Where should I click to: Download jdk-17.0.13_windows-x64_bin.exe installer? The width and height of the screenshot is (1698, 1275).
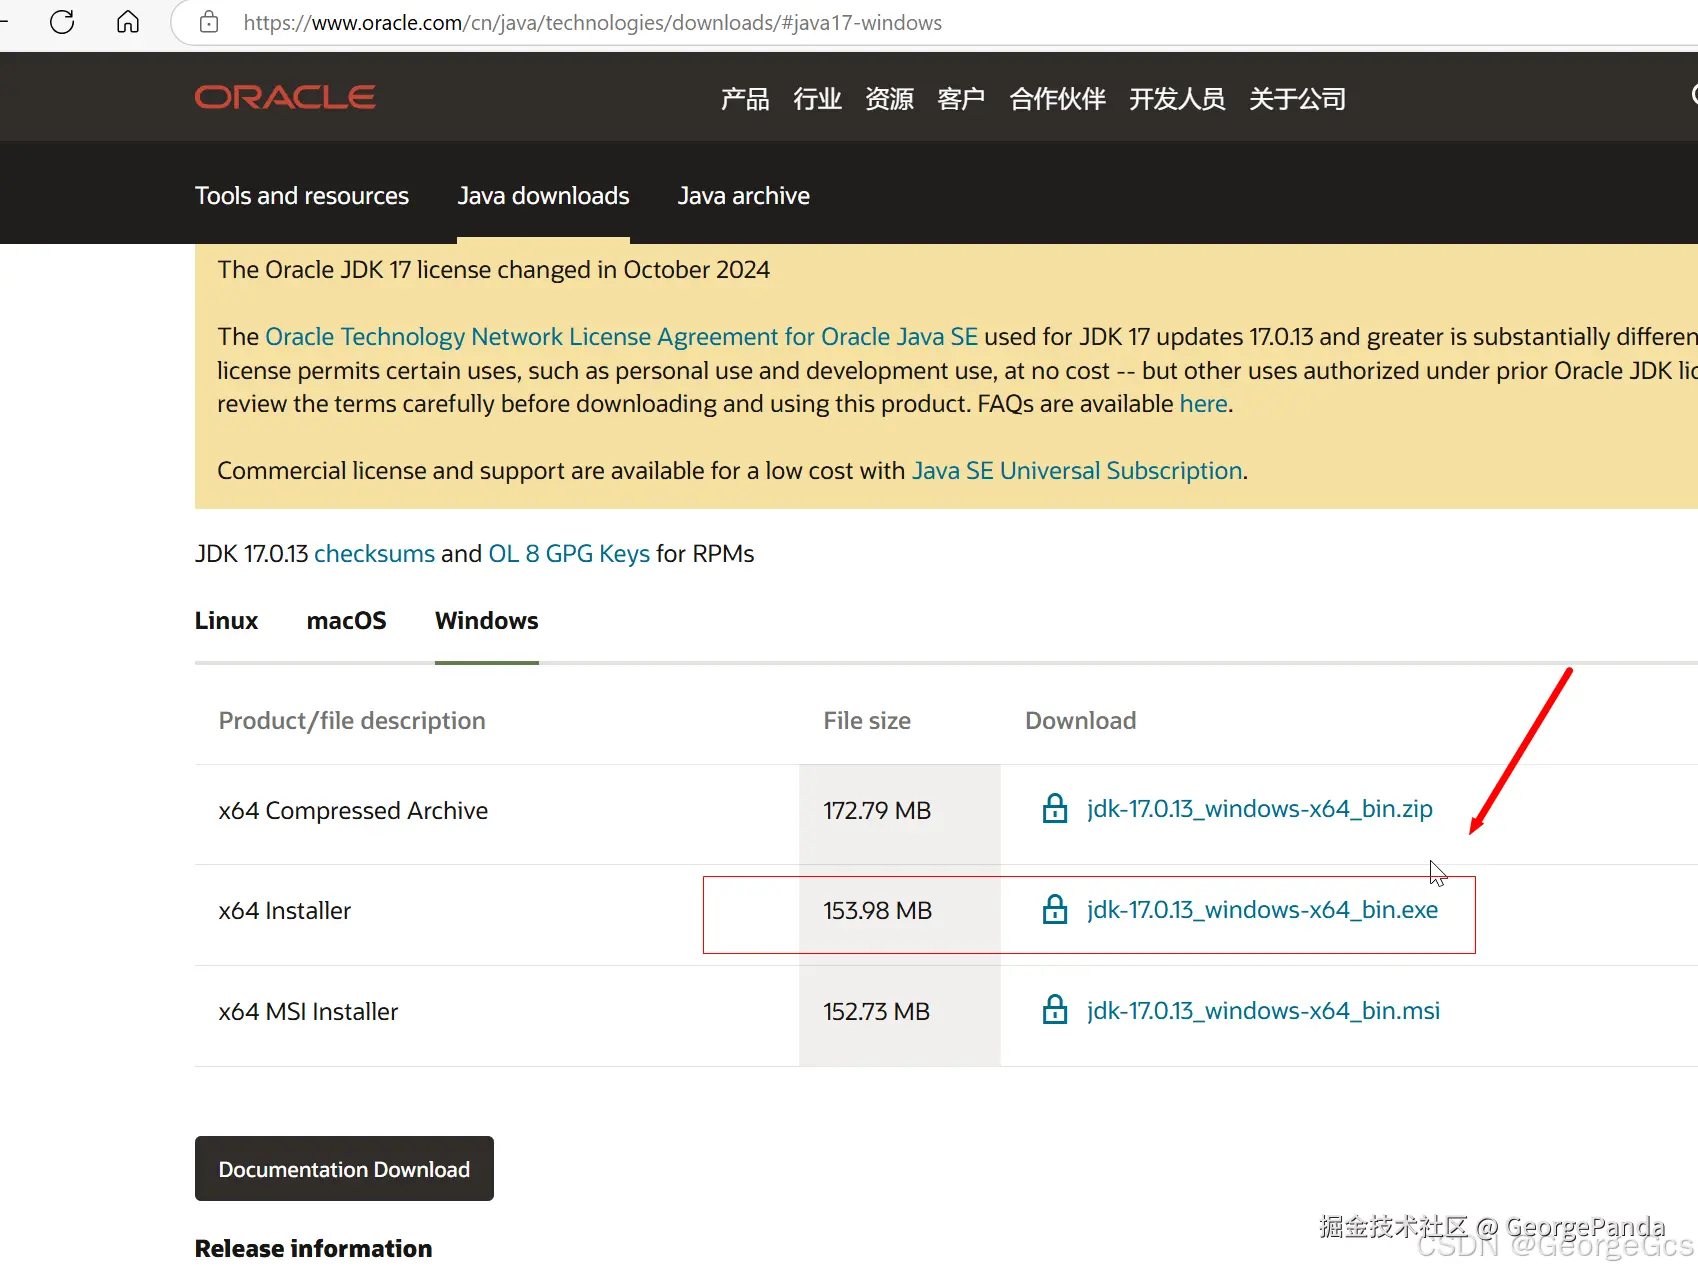click(1262, 909)
